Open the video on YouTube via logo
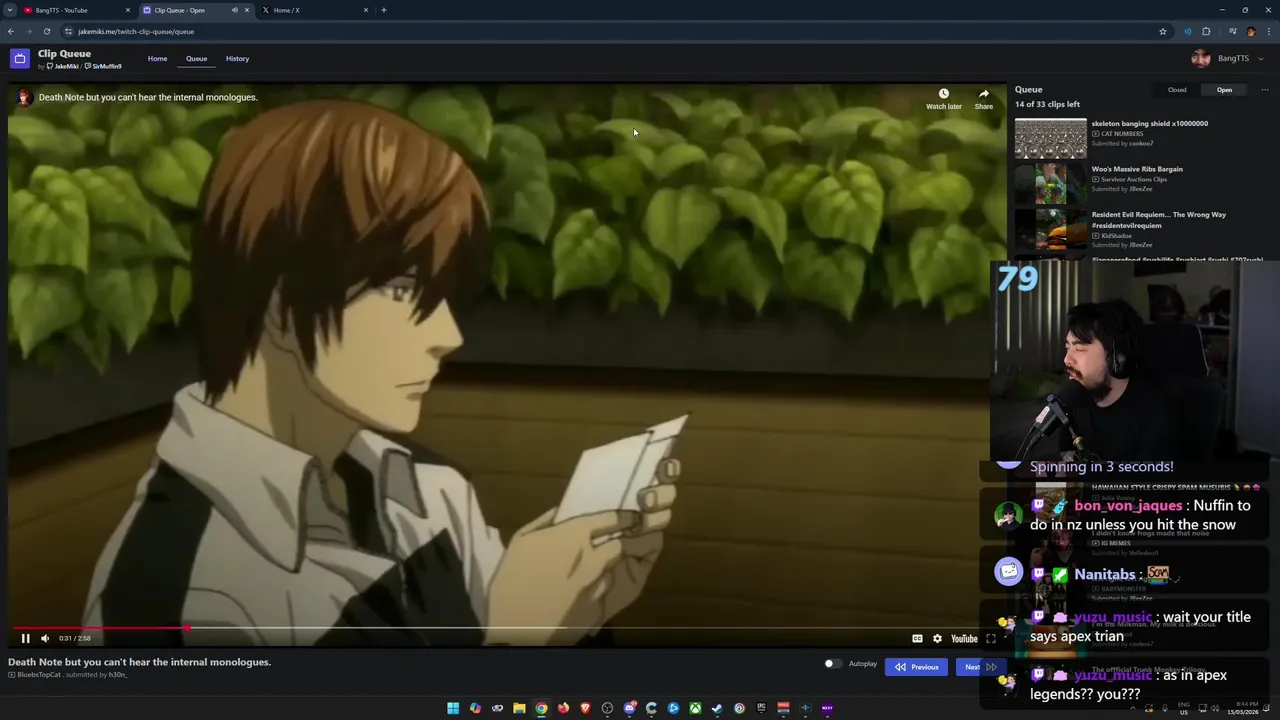The height and width of the screenshot is (720, 1280). 964,638
